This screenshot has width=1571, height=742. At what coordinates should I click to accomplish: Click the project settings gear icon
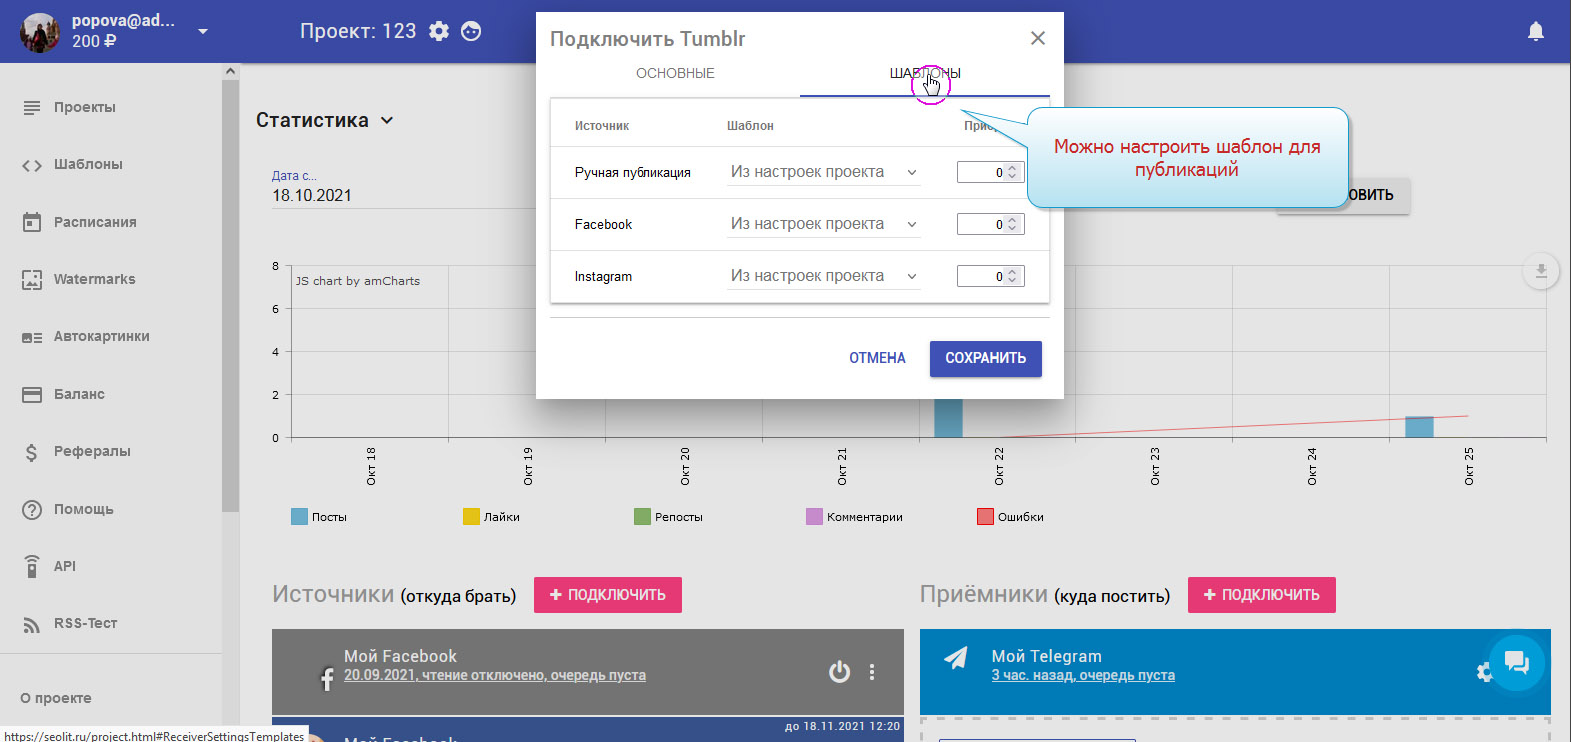439,31
